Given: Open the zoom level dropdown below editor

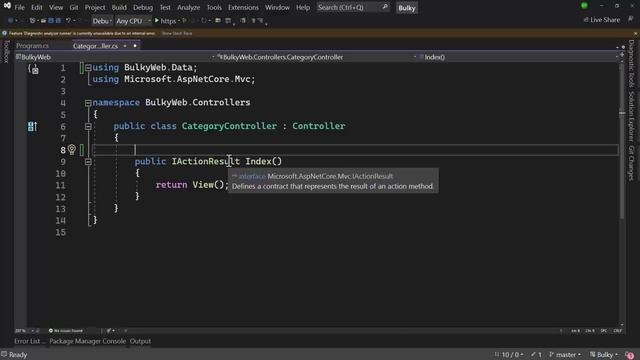Looking at the screenshot, I should [24, 331].
